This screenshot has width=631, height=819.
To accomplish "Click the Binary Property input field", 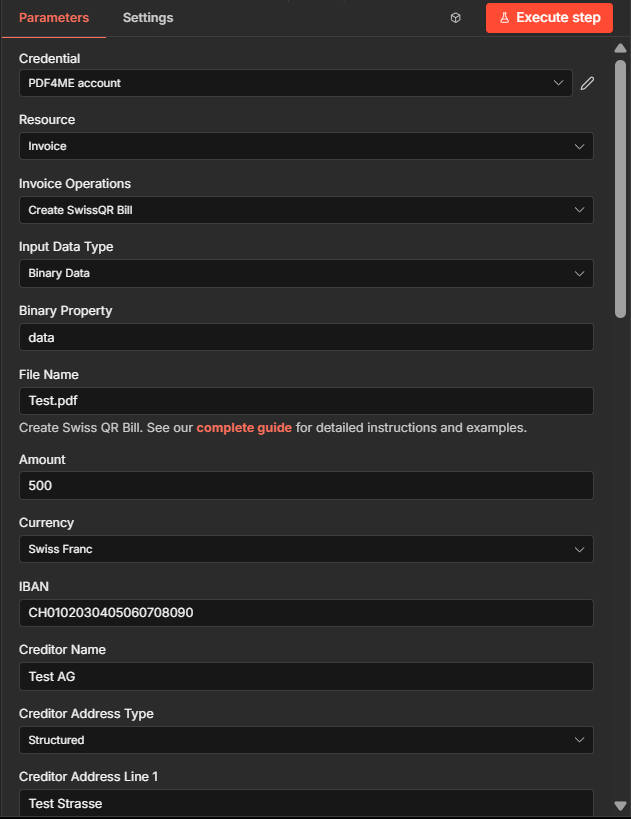I will click(x=306, y=338).
